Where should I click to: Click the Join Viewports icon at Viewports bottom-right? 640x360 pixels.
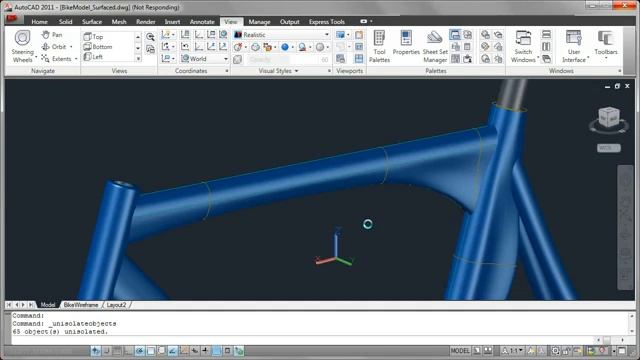tap(359, 59)
